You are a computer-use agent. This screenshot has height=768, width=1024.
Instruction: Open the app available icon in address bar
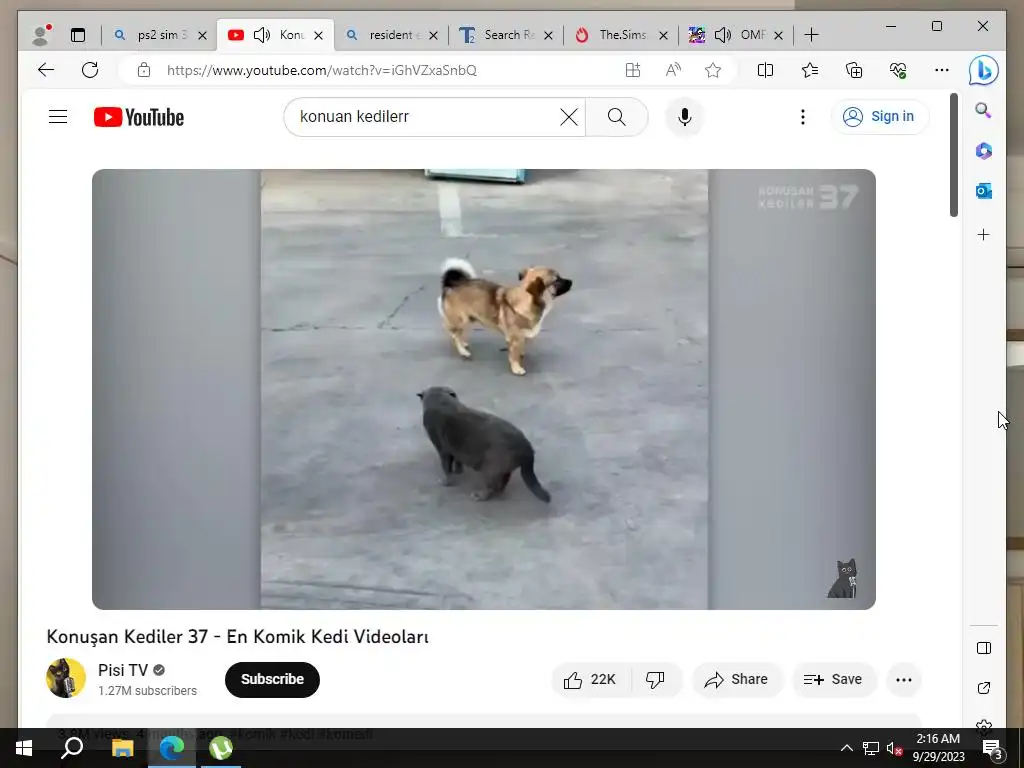632,70
